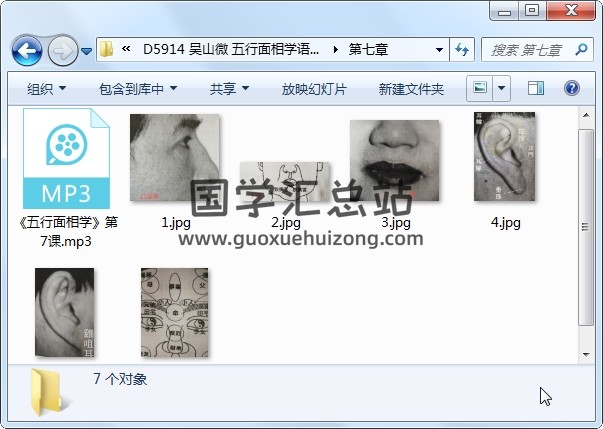Viewport: 603px width, 429px height.
Task: Close the Explorer window
Action: coord(571,10)
